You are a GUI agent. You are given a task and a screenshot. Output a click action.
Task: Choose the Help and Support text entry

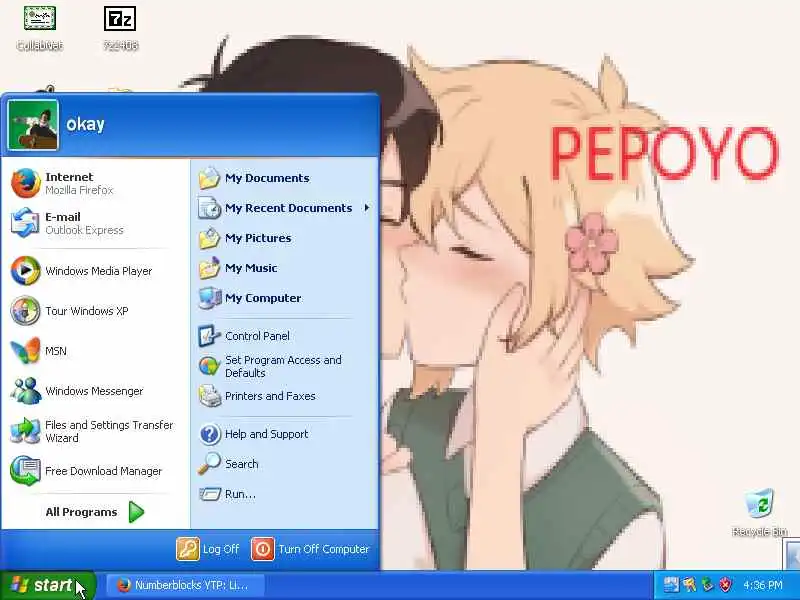(266, 434)
